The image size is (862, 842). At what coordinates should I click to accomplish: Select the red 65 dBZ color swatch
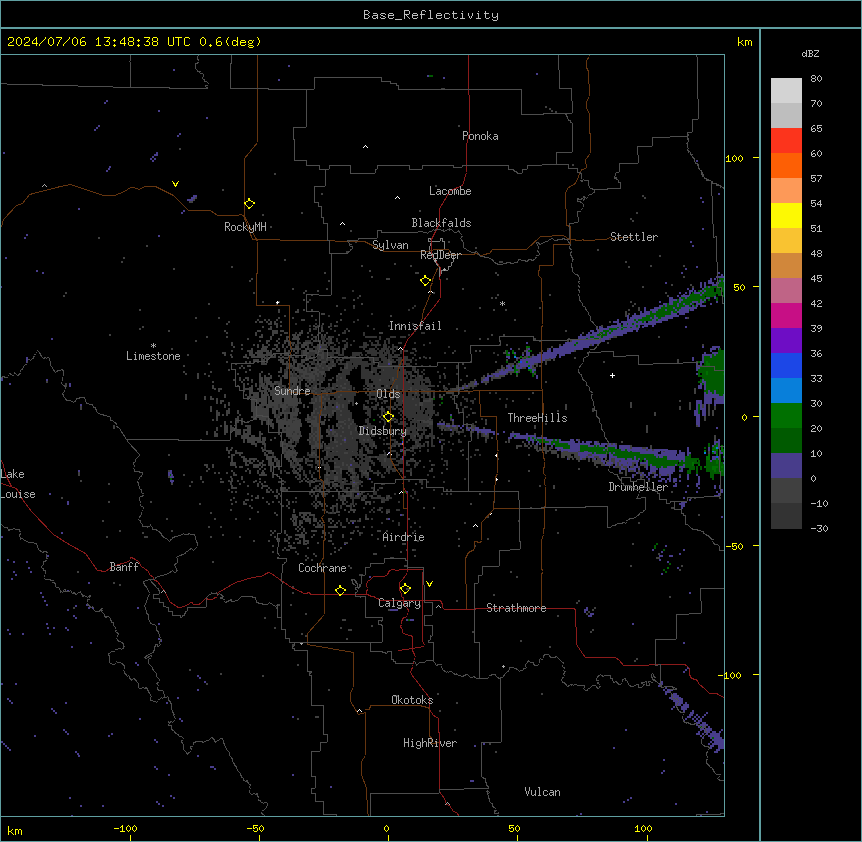(x=786, y=140)
